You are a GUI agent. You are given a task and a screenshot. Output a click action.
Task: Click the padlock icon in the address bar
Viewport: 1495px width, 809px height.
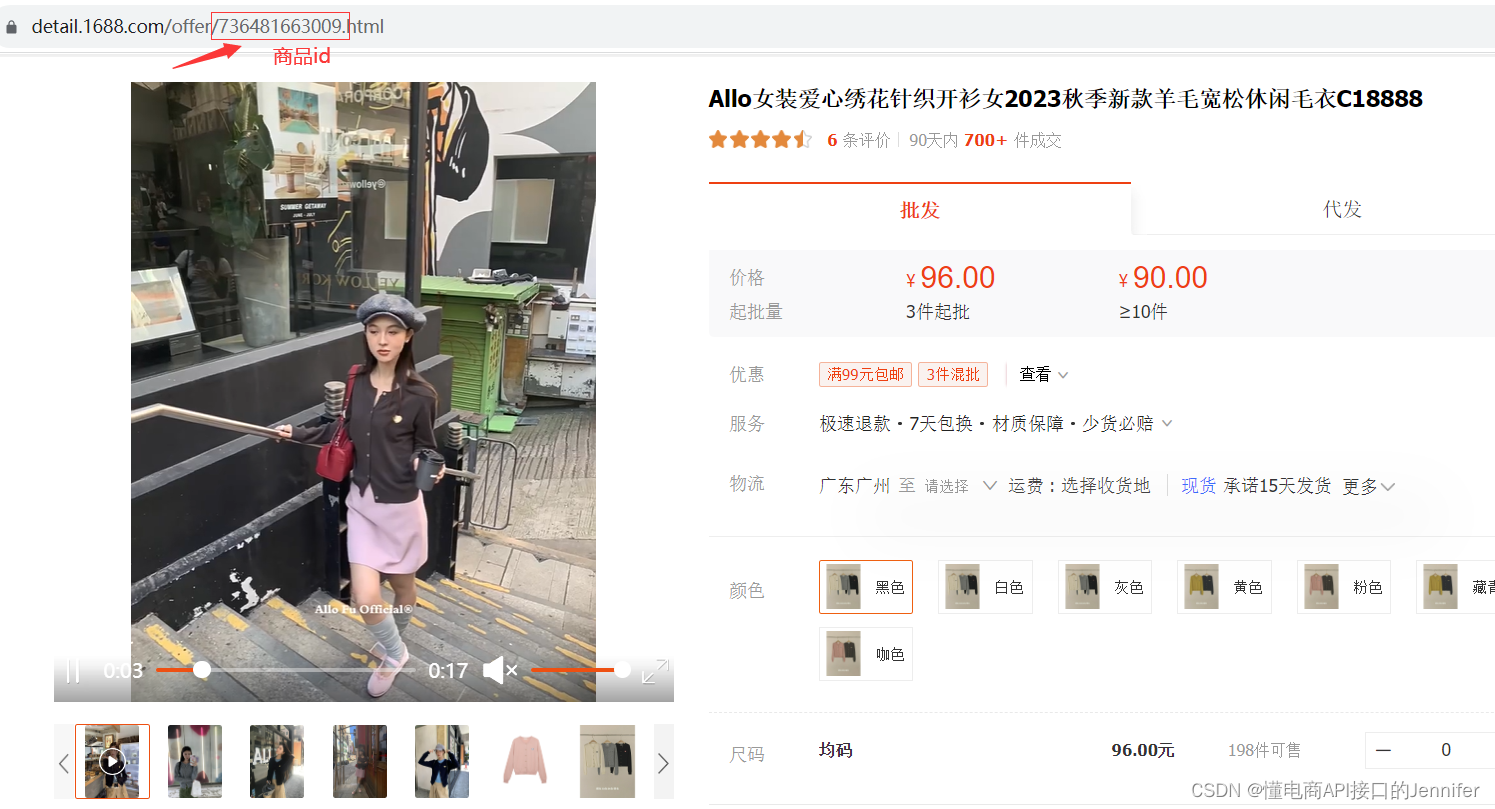(10, 25)
